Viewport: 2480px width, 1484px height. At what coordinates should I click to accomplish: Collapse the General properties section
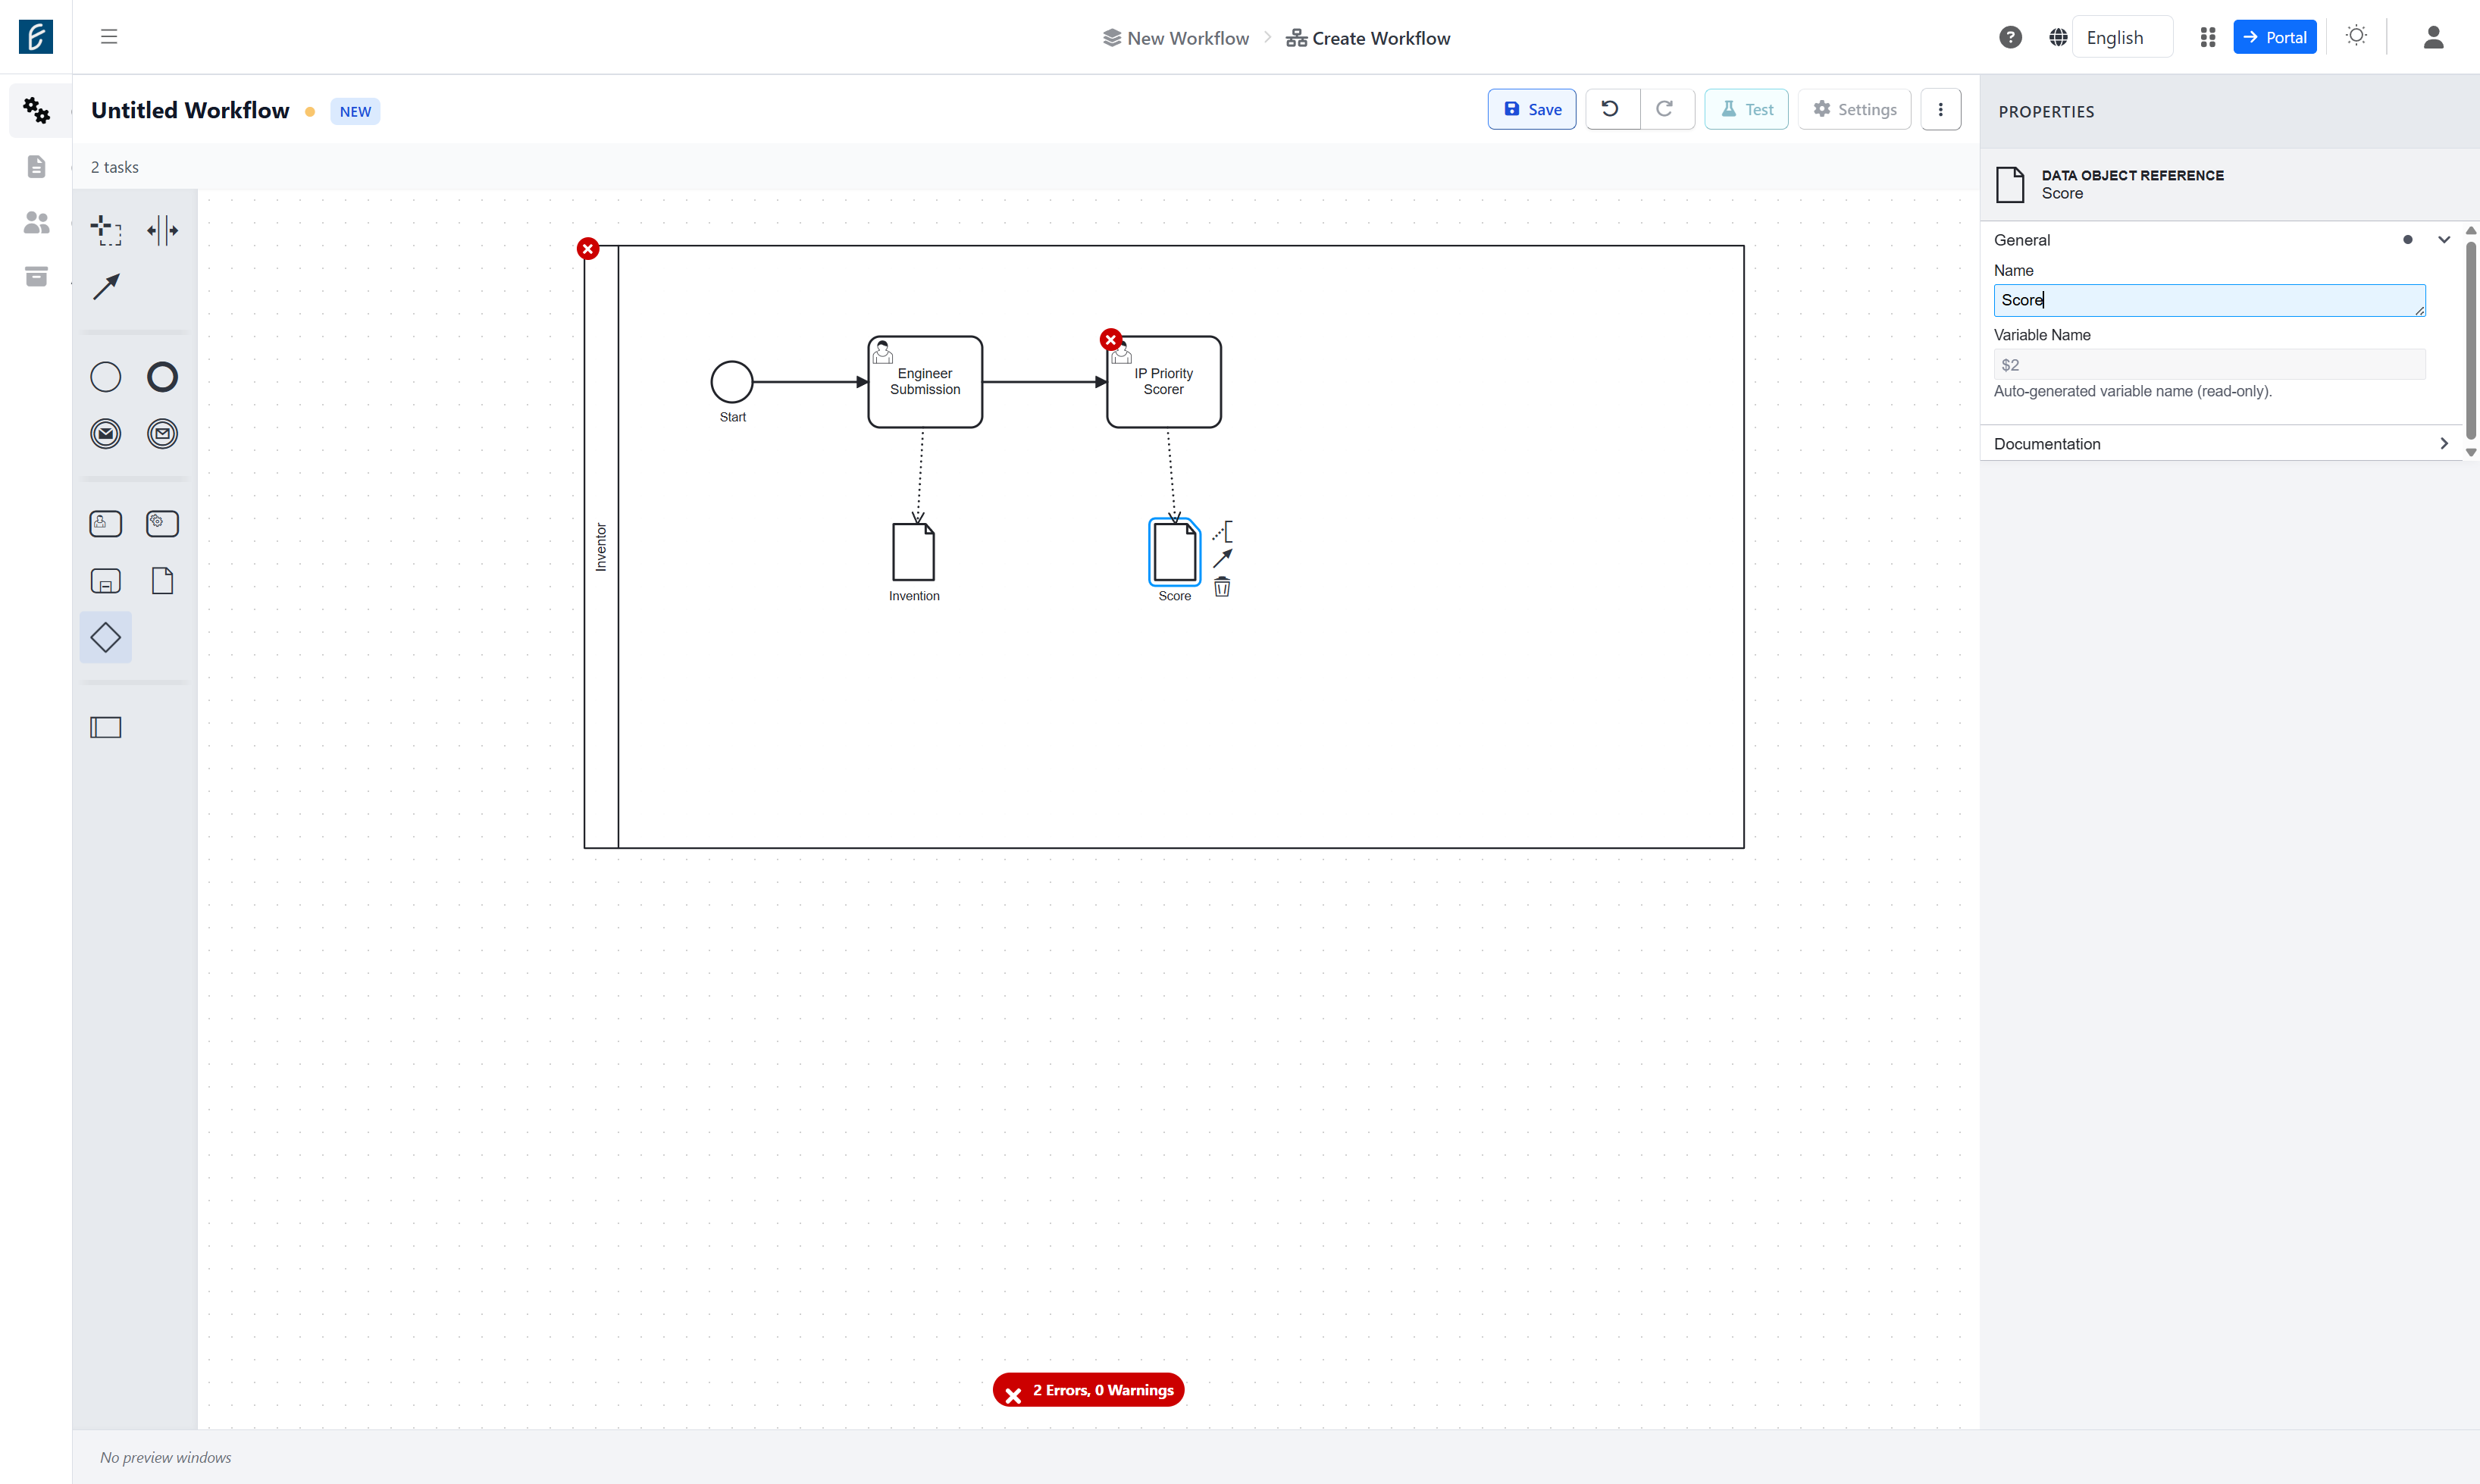(x=2444, y=240)
